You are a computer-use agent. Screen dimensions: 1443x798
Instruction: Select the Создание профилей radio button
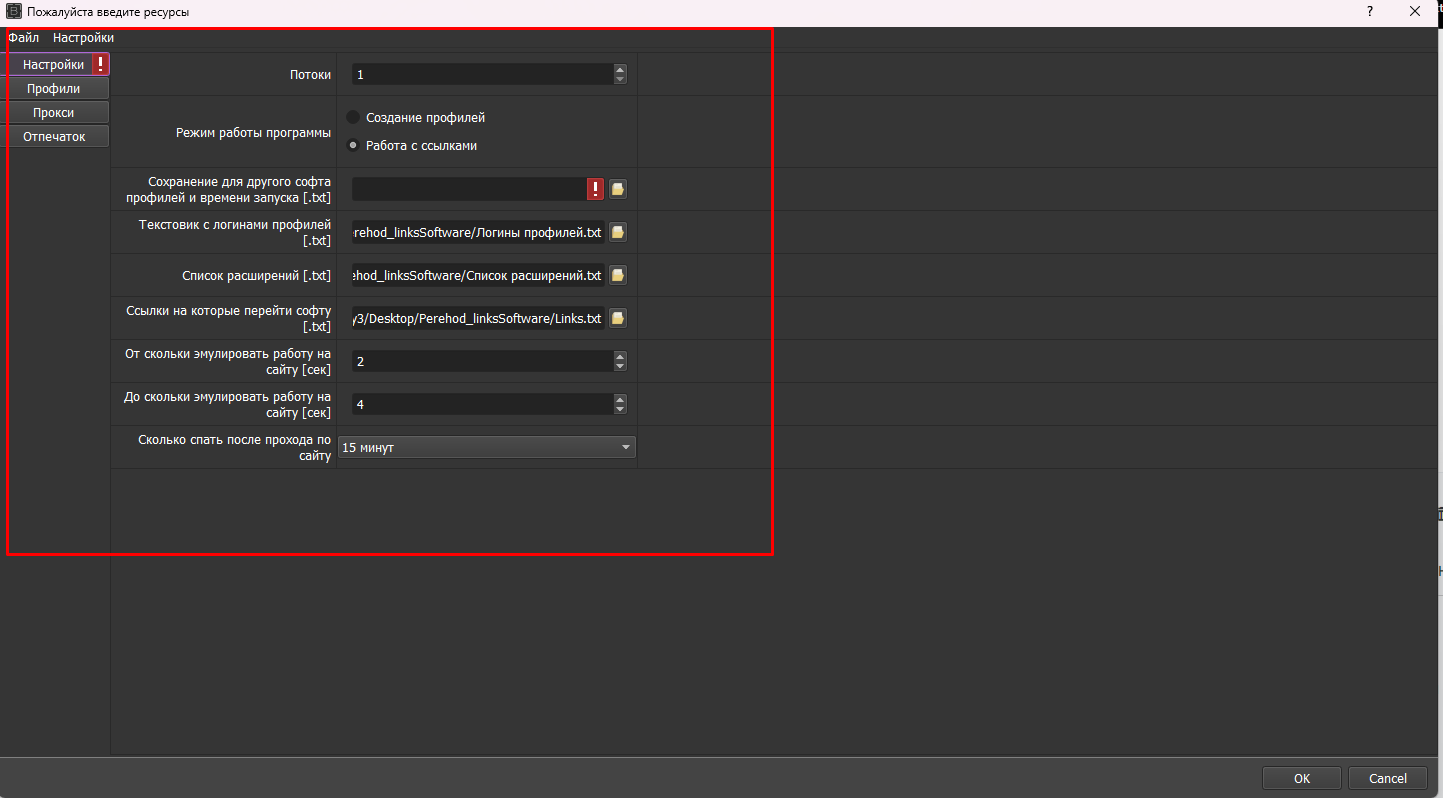353,117
